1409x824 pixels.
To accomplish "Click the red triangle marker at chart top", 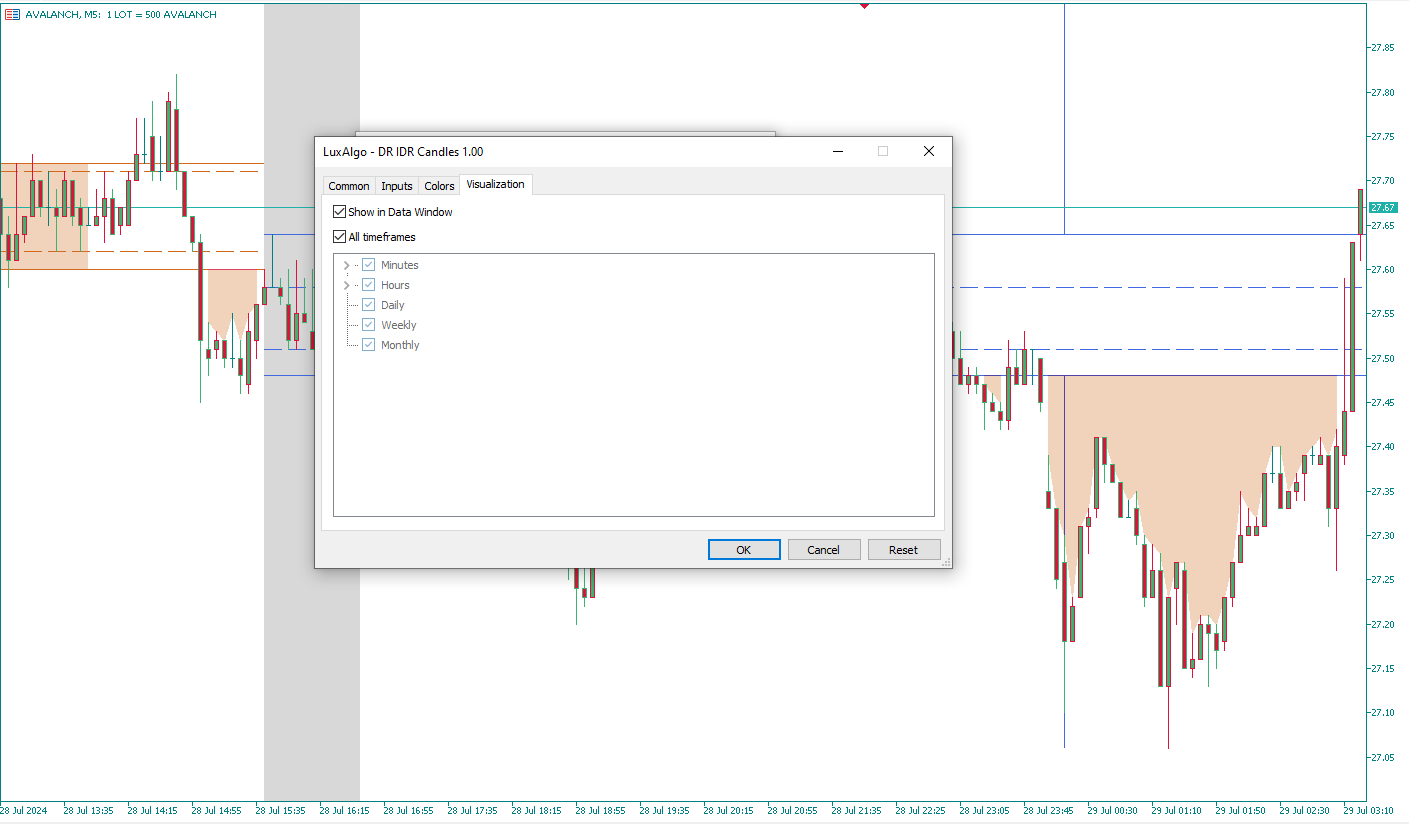I will pyautogui.click(x=864, y=5).
